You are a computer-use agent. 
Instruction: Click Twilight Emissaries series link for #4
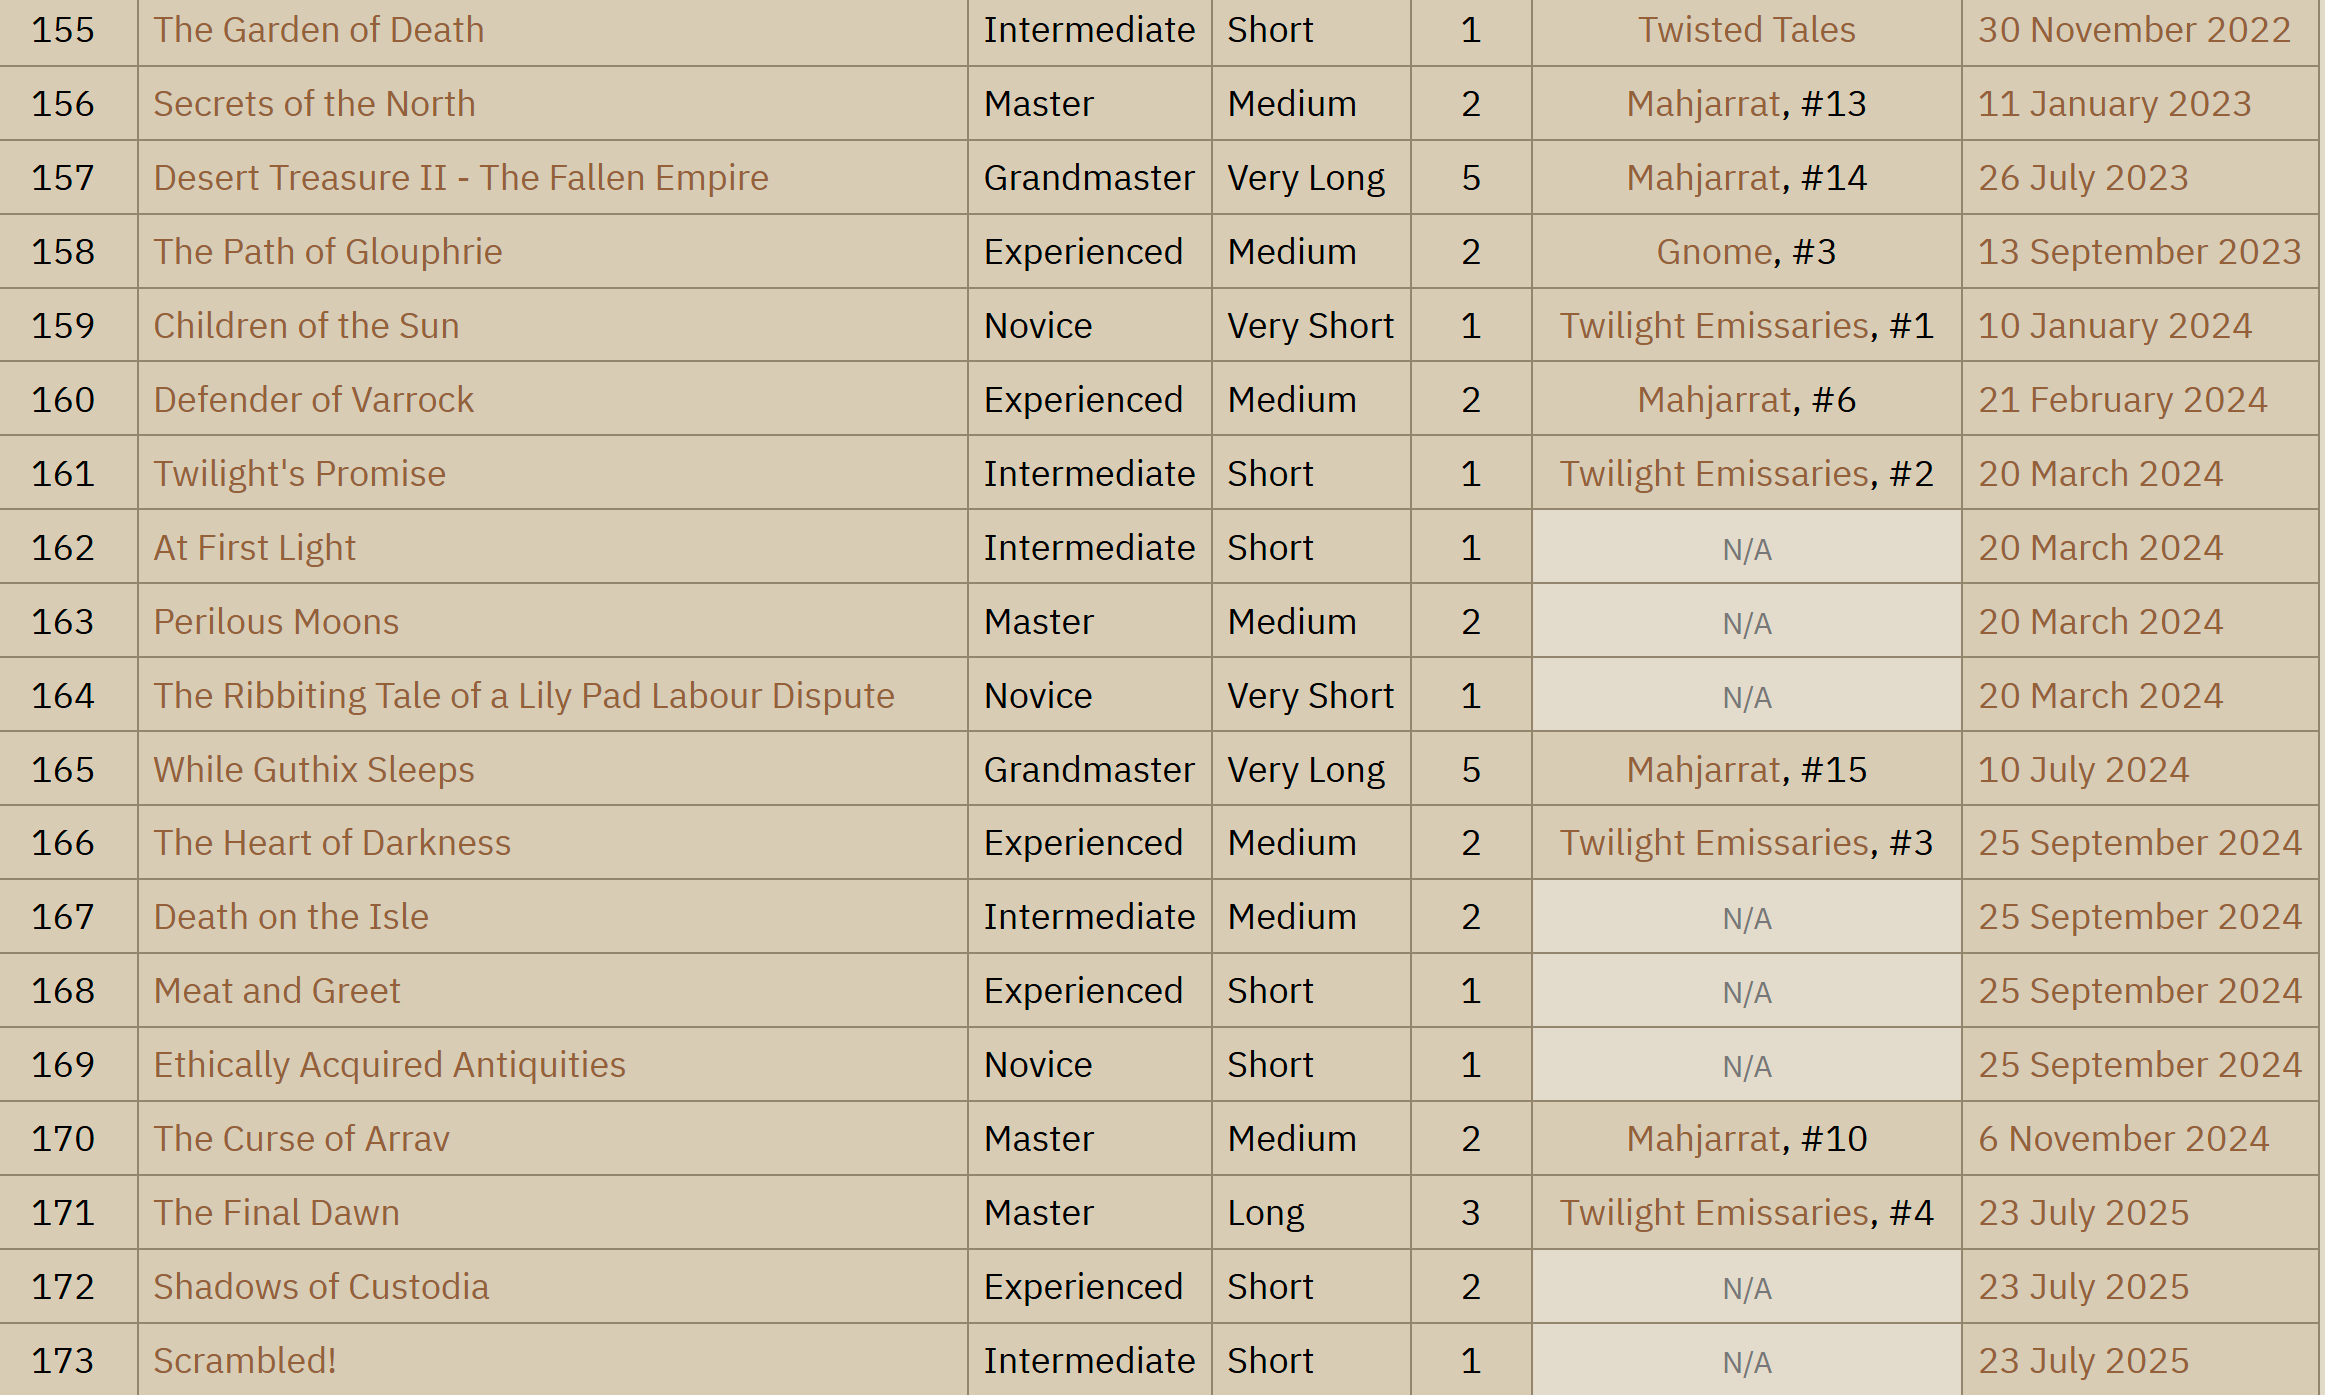[1714, 1213]
